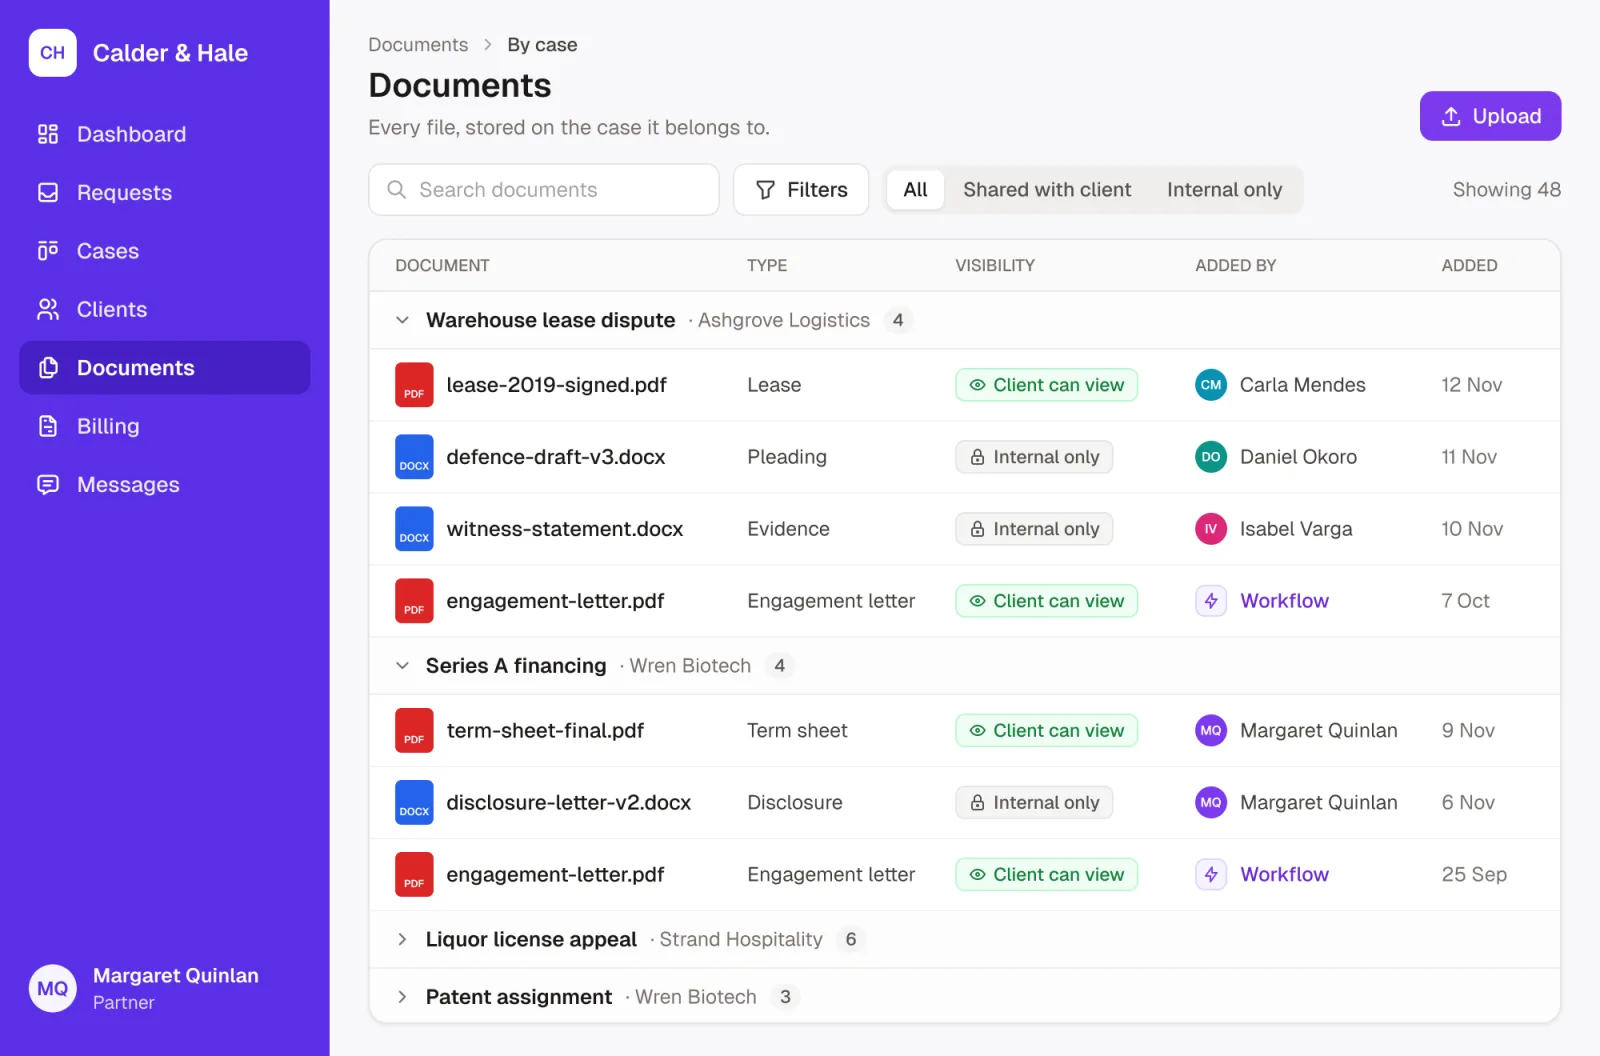Screen dimensions: 1600x1056
Task: Open Dashboard from the sidebar
Action: 164,134
